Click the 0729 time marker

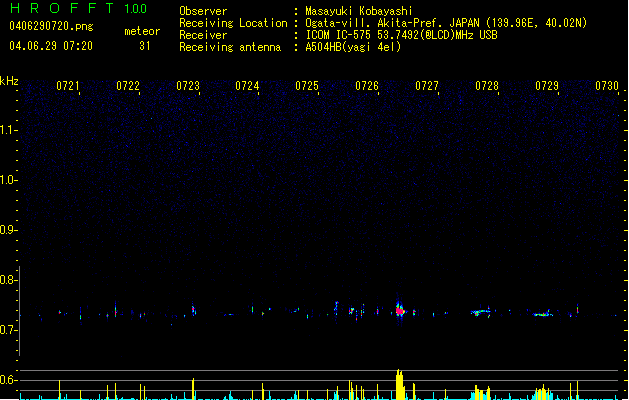coord(547,86)
